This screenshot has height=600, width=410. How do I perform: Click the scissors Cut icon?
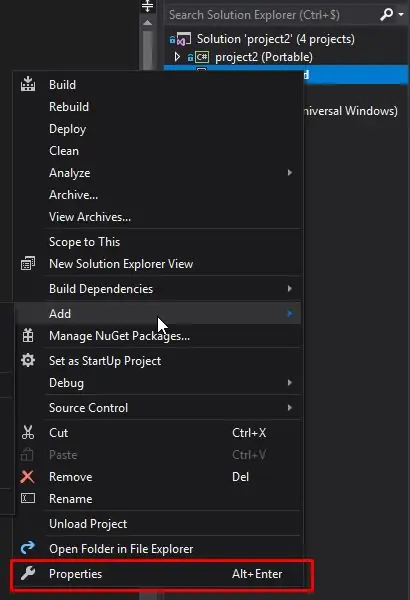point(28,432)
